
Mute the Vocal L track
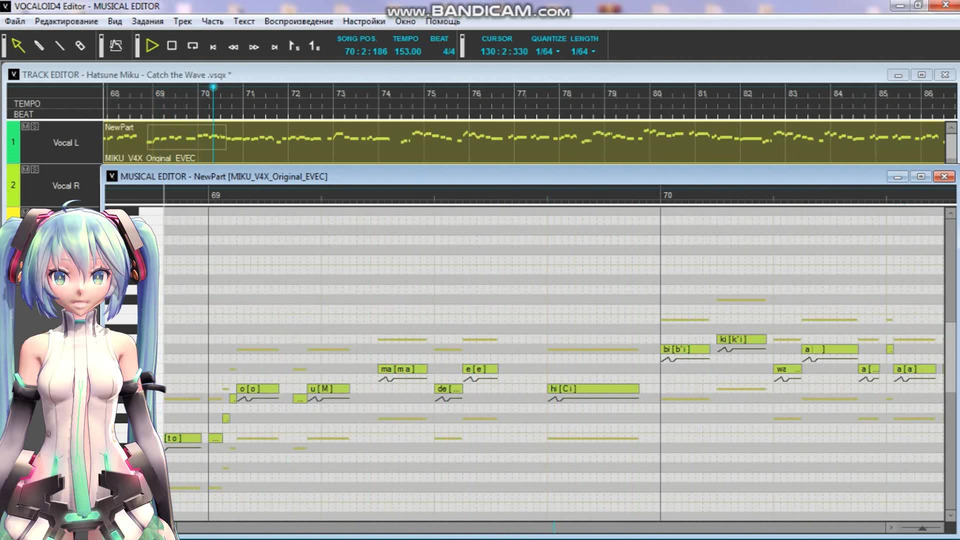25,126
